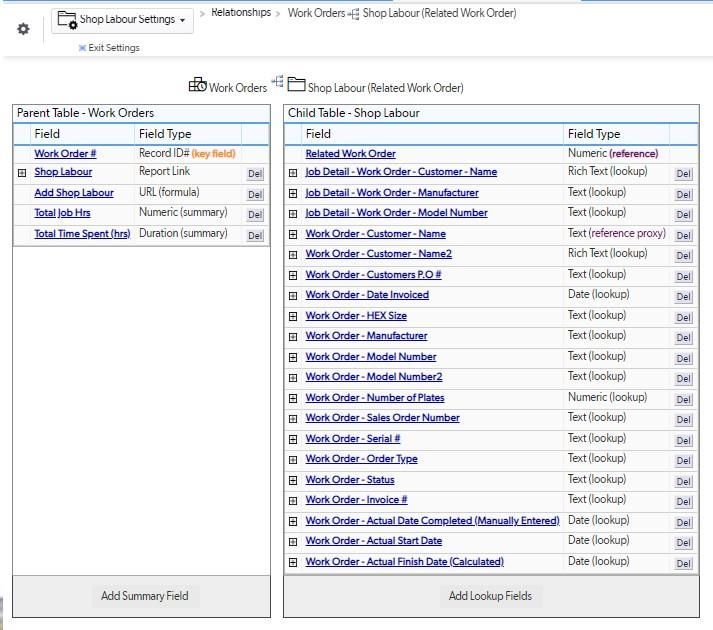Viewport: 713px width, 630px height.
Task: Expand Work Order - HEX Size row
Action: point(293,316)
